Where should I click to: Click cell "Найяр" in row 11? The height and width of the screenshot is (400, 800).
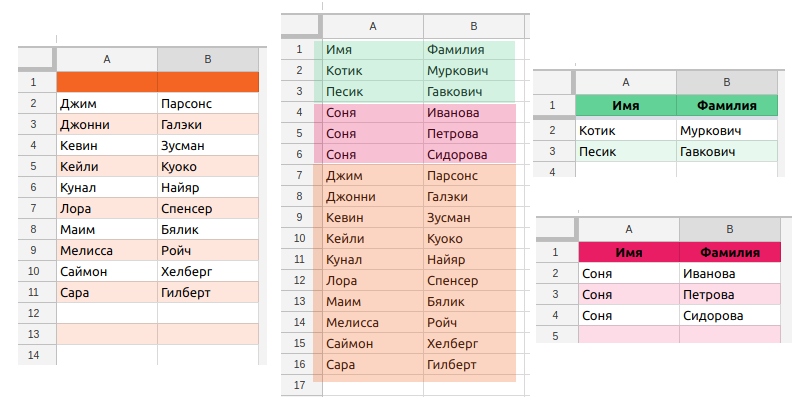[447, 260]
